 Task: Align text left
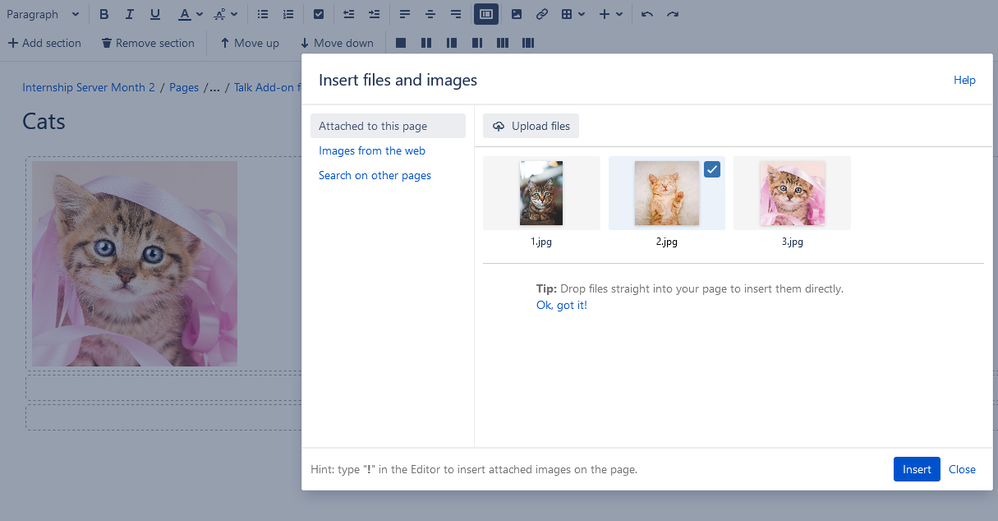(x=405, y=14)
